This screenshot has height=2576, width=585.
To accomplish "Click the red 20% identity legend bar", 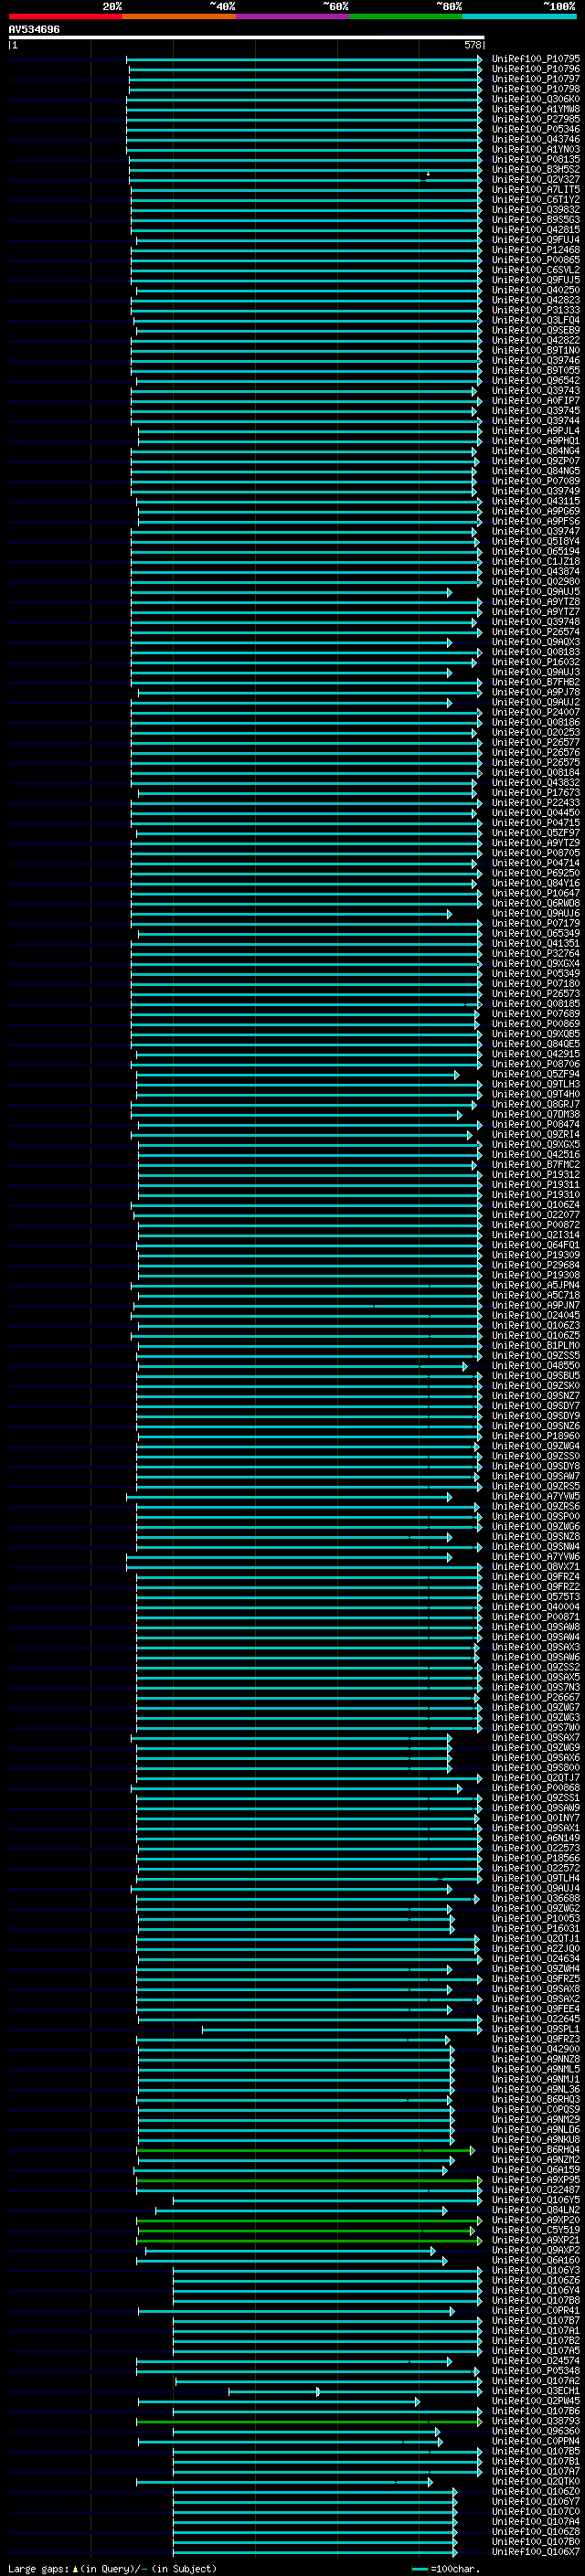I will point(65,16).
